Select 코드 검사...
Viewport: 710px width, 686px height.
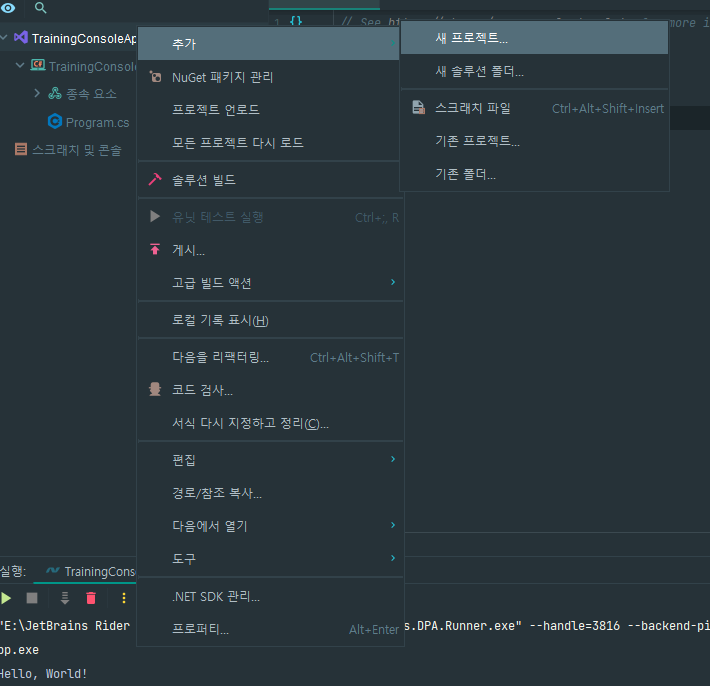tap(269, 390)
